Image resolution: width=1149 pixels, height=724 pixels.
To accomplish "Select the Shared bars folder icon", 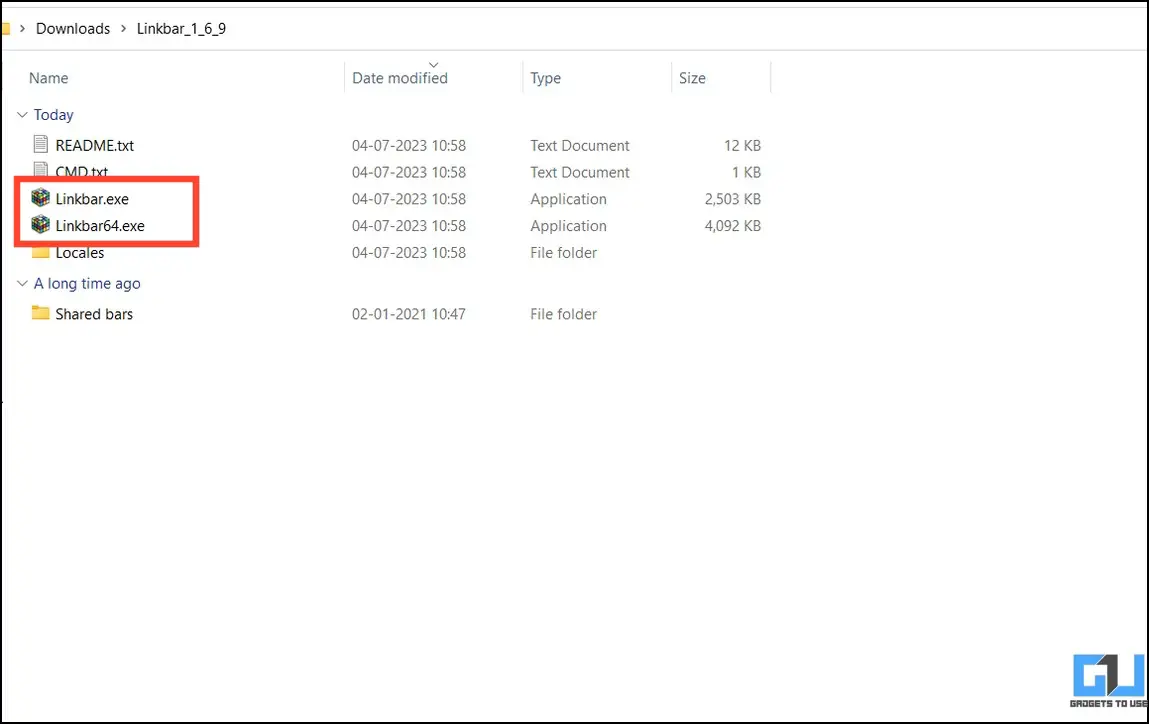I will click(x=40, y=313).
